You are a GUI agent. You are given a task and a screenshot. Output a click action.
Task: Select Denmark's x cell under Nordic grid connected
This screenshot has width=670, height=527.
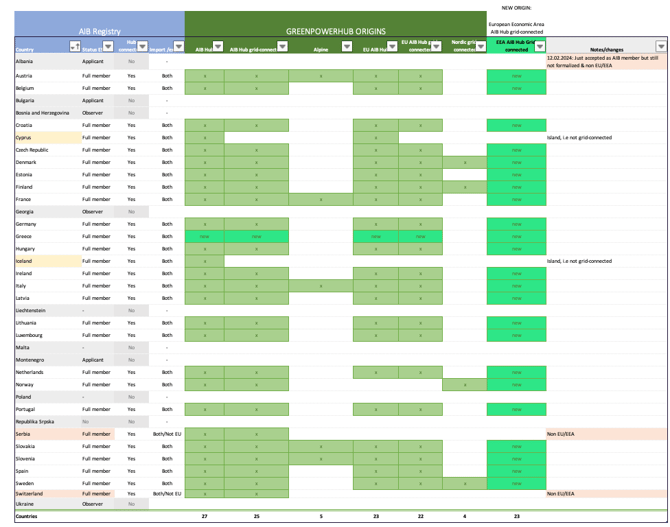click(465, 162)
